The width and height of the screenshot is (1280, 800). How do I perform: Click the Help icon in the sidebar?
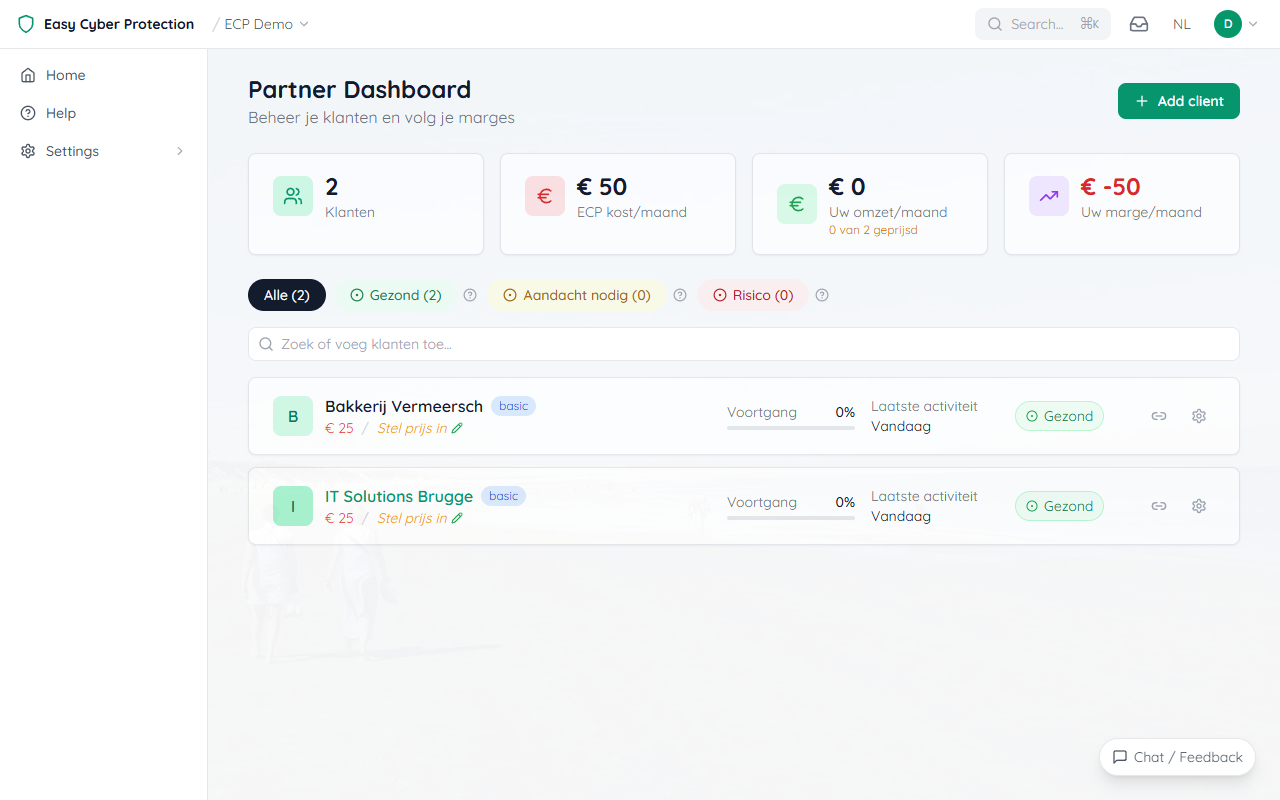click(x=27, y=112)
